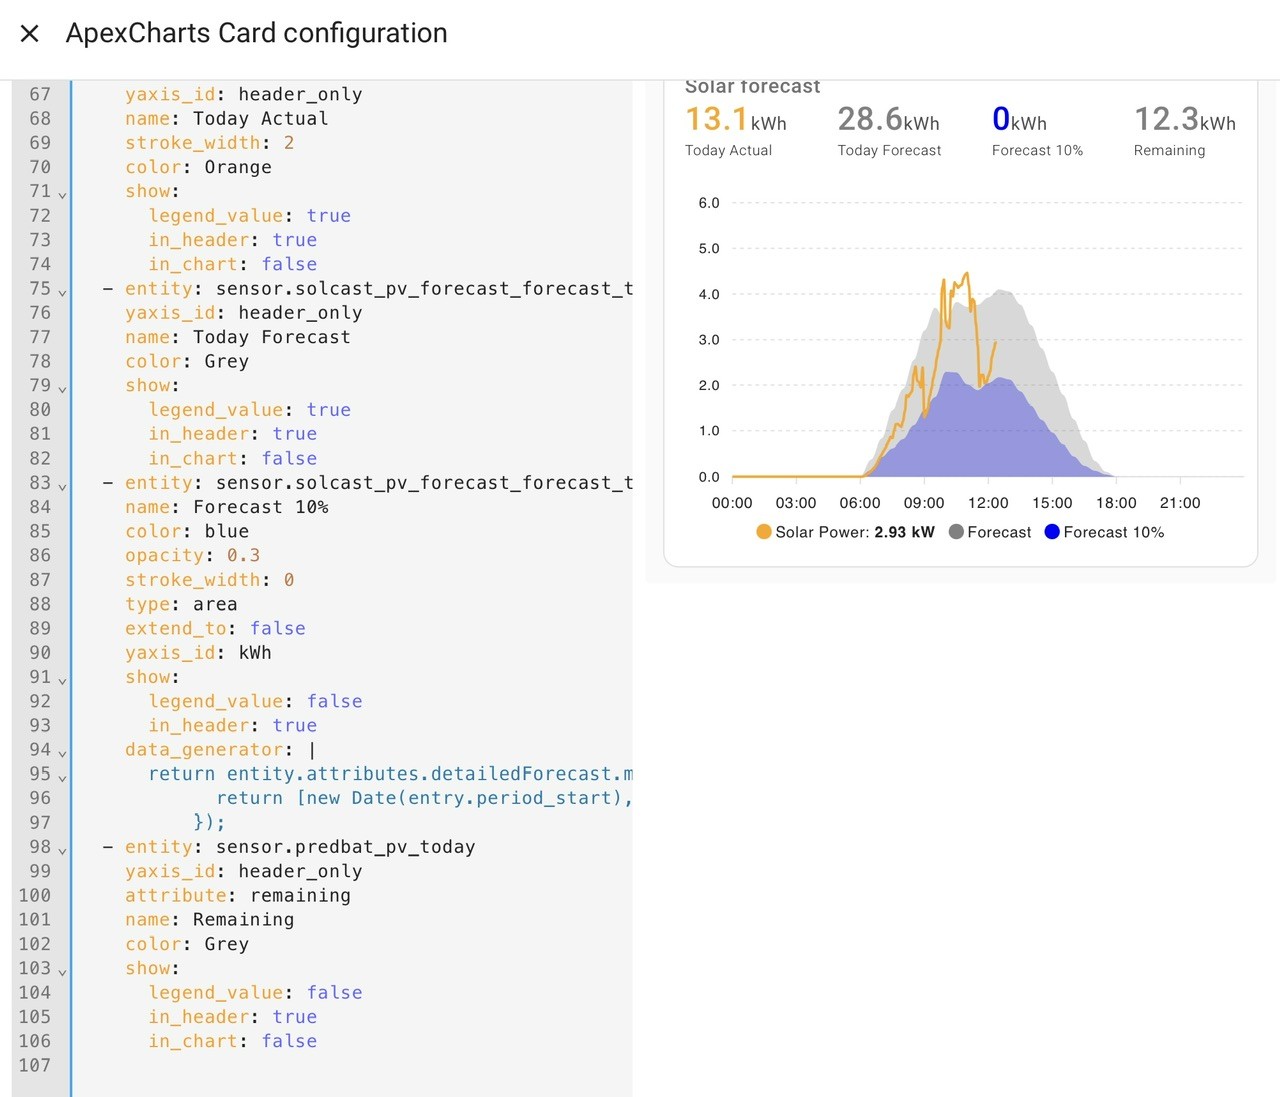This screenshot has height=1097, width=1280.
Task: Click line number 107 in the gutter
Action: 34,1065
